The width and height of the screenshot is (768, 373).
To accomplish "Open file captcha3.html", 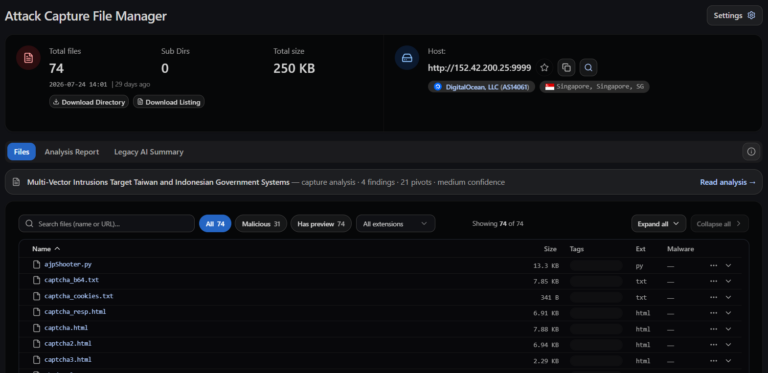I will pyautogui.click(x=68, y=360).
